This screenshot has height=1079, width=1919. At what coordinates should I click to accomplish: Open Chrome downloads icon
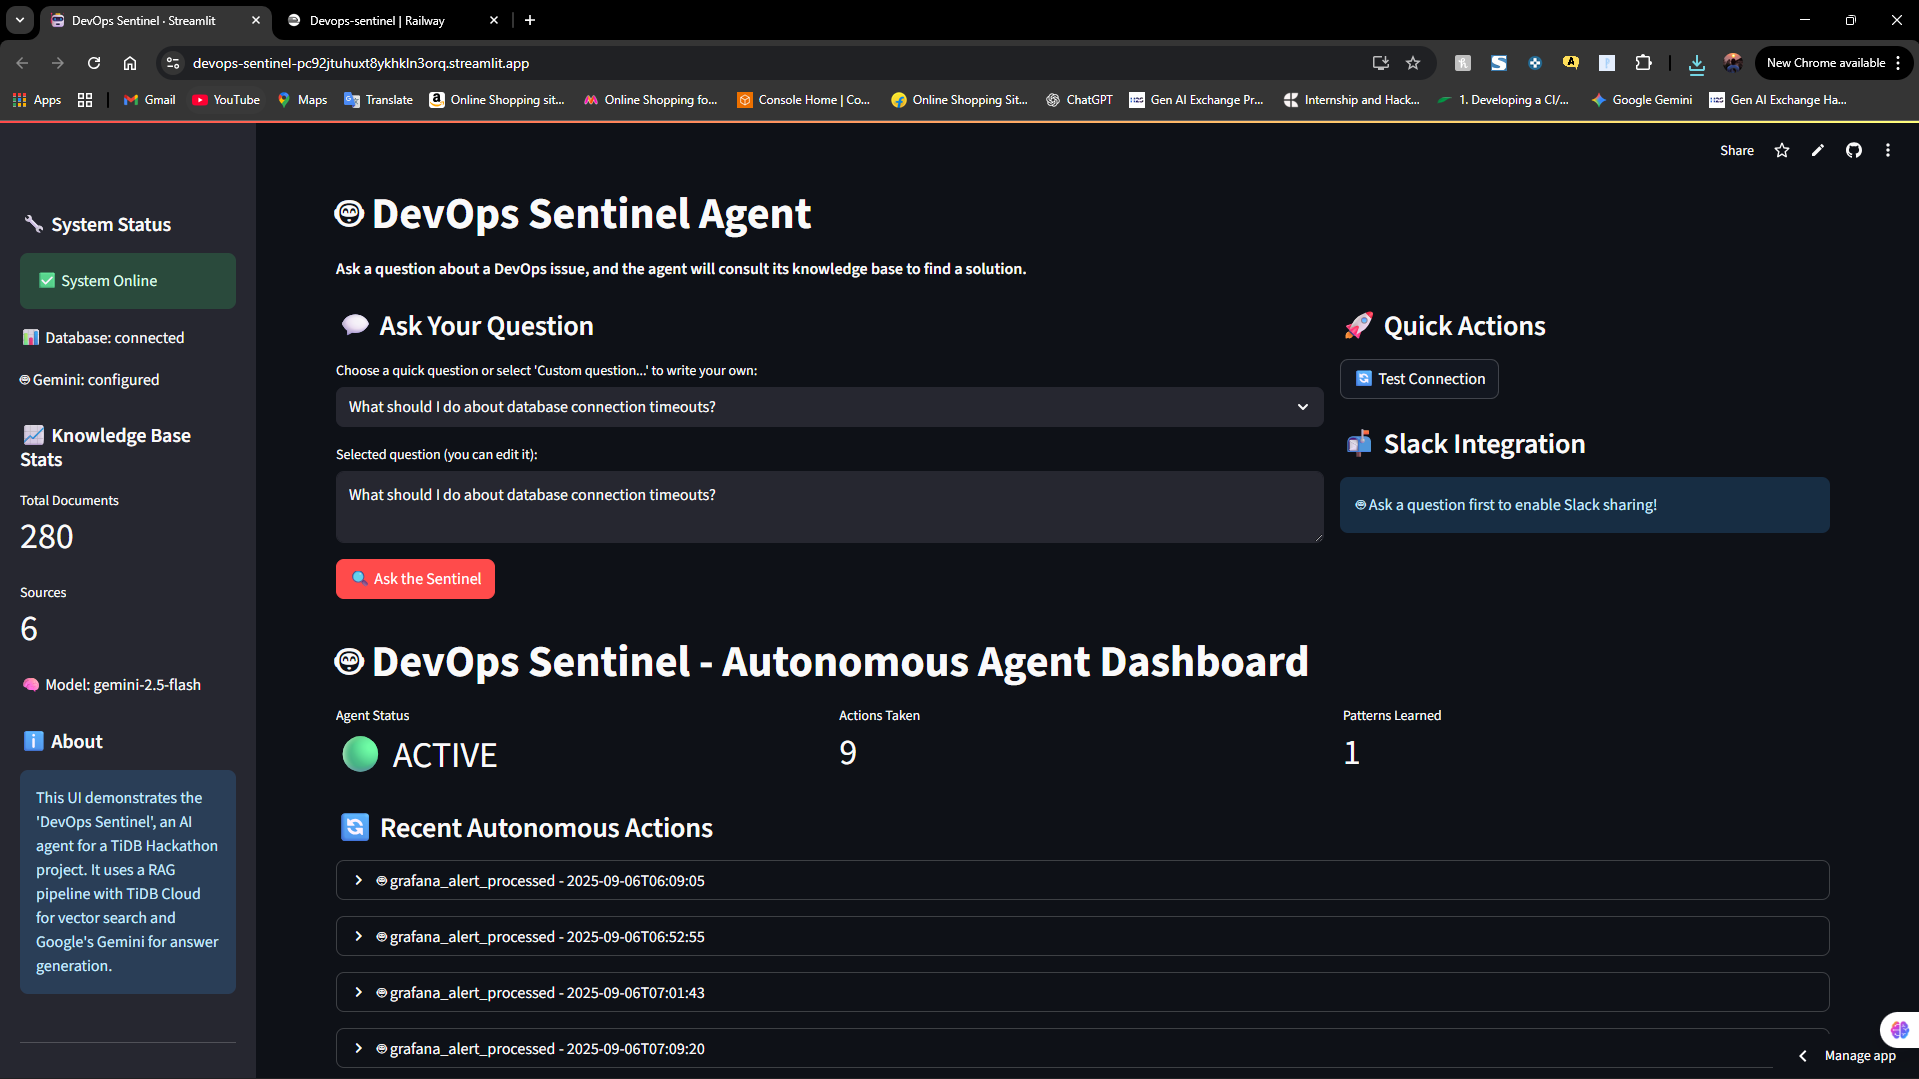(1696, 63)
